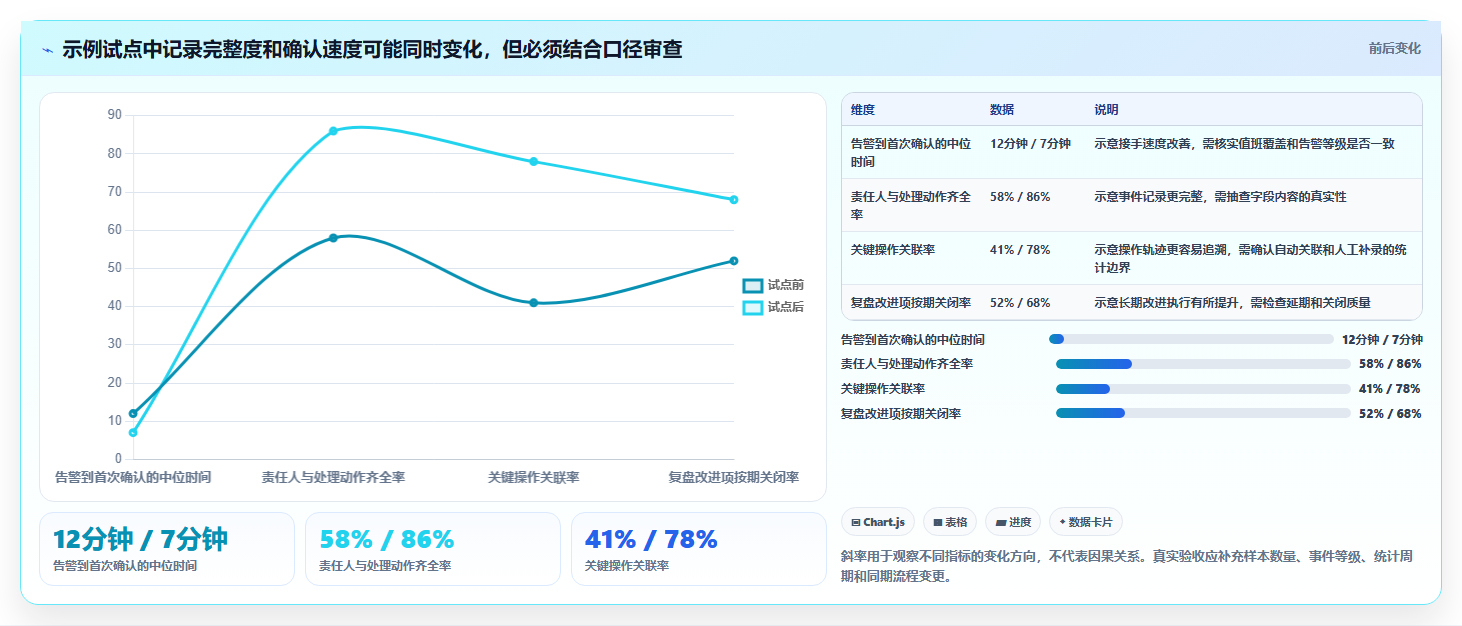Click the description starting 示意事件记录更完整
1462x626 pixels.
(1221, 197)
